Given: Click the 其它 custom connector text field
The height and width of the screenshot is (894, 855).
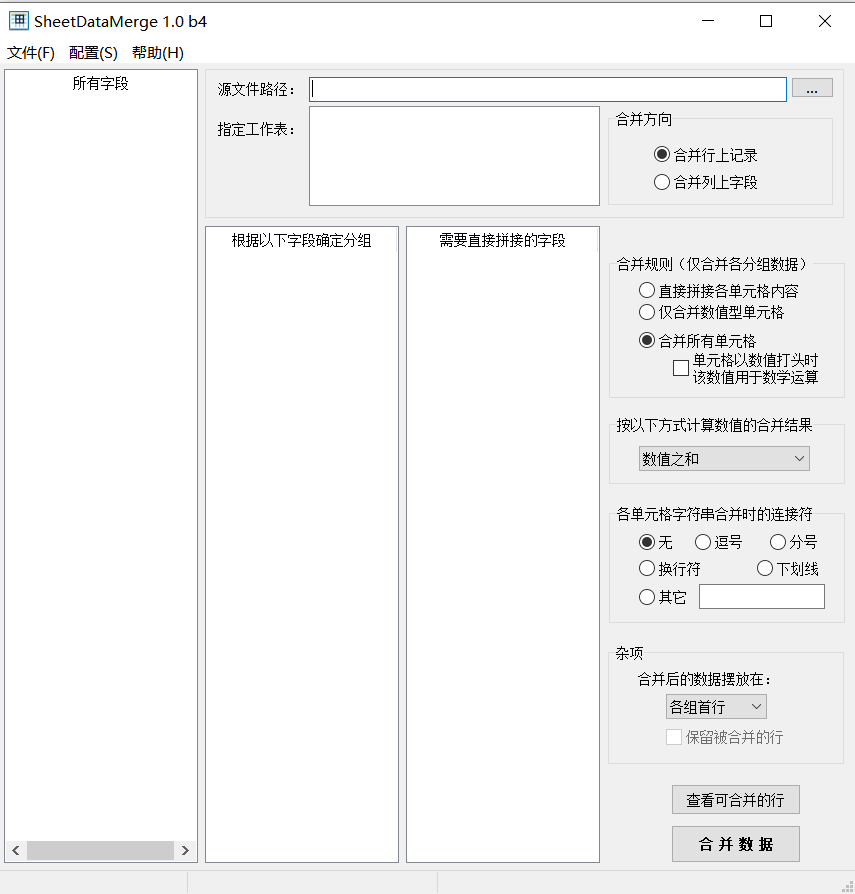Looking at the screenshot, I should pyautogui.click(x=761, y=596).
